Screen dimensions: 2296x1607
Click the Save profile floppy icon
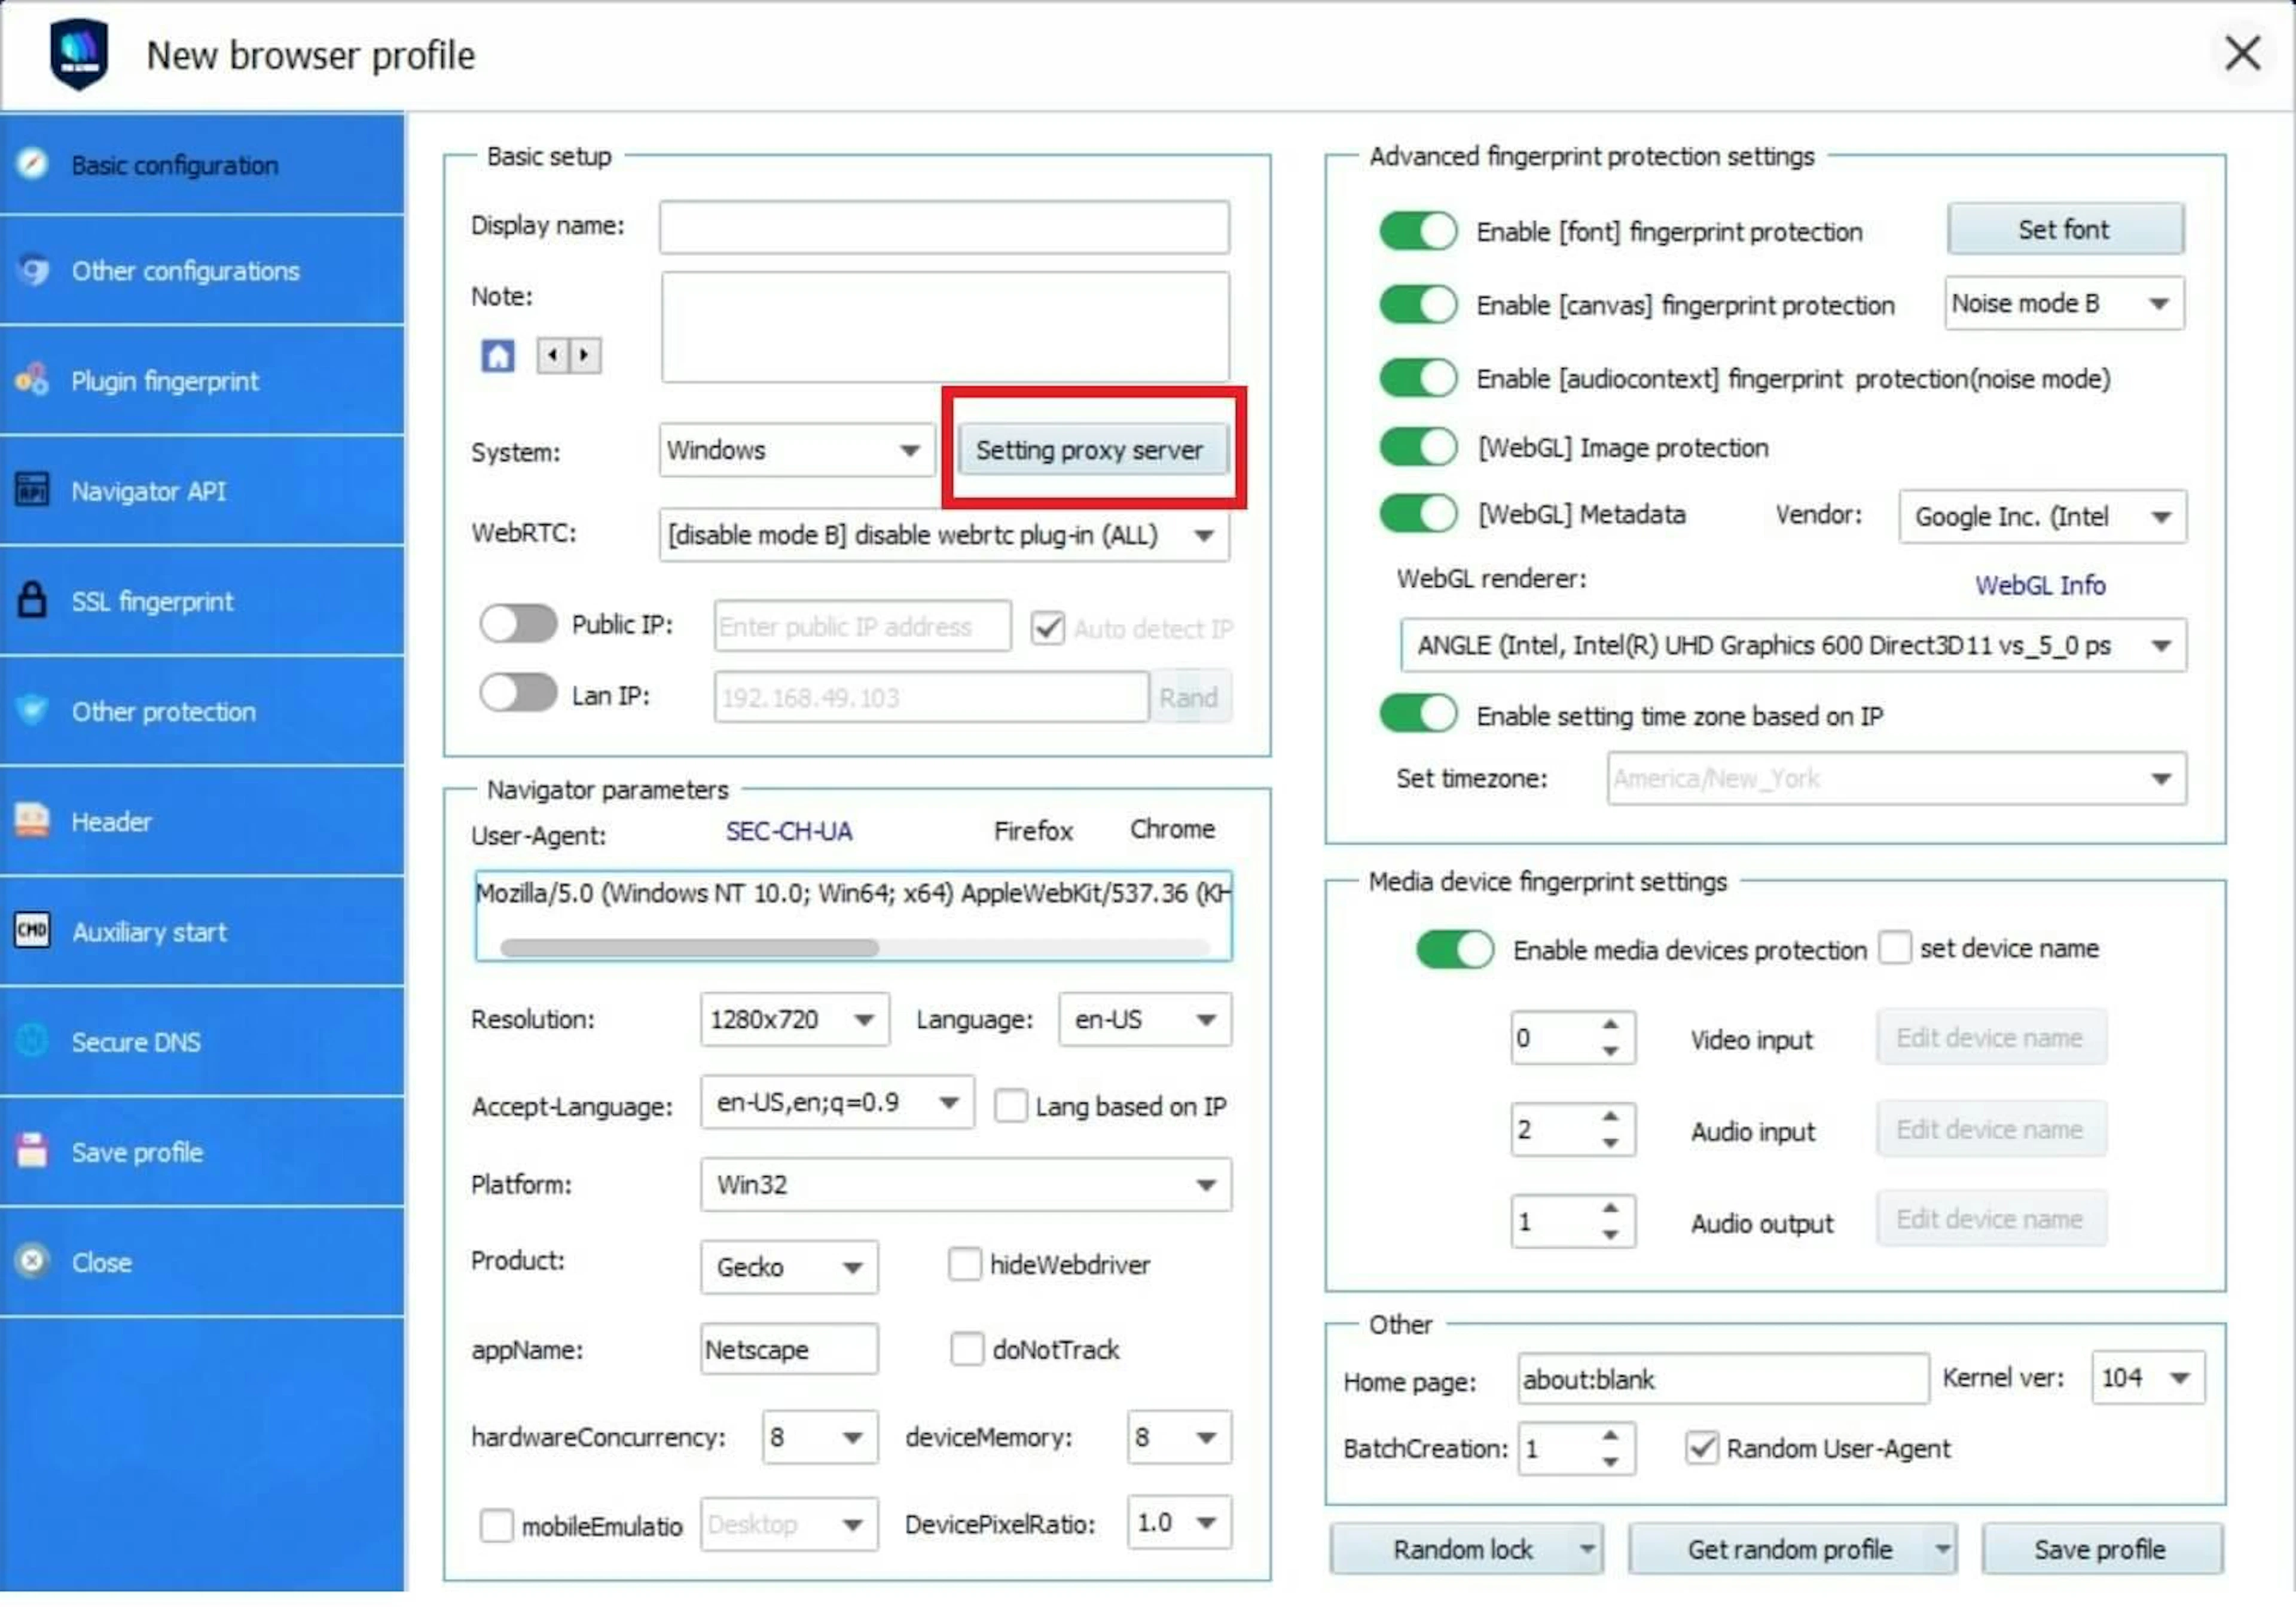[32, 1151]
